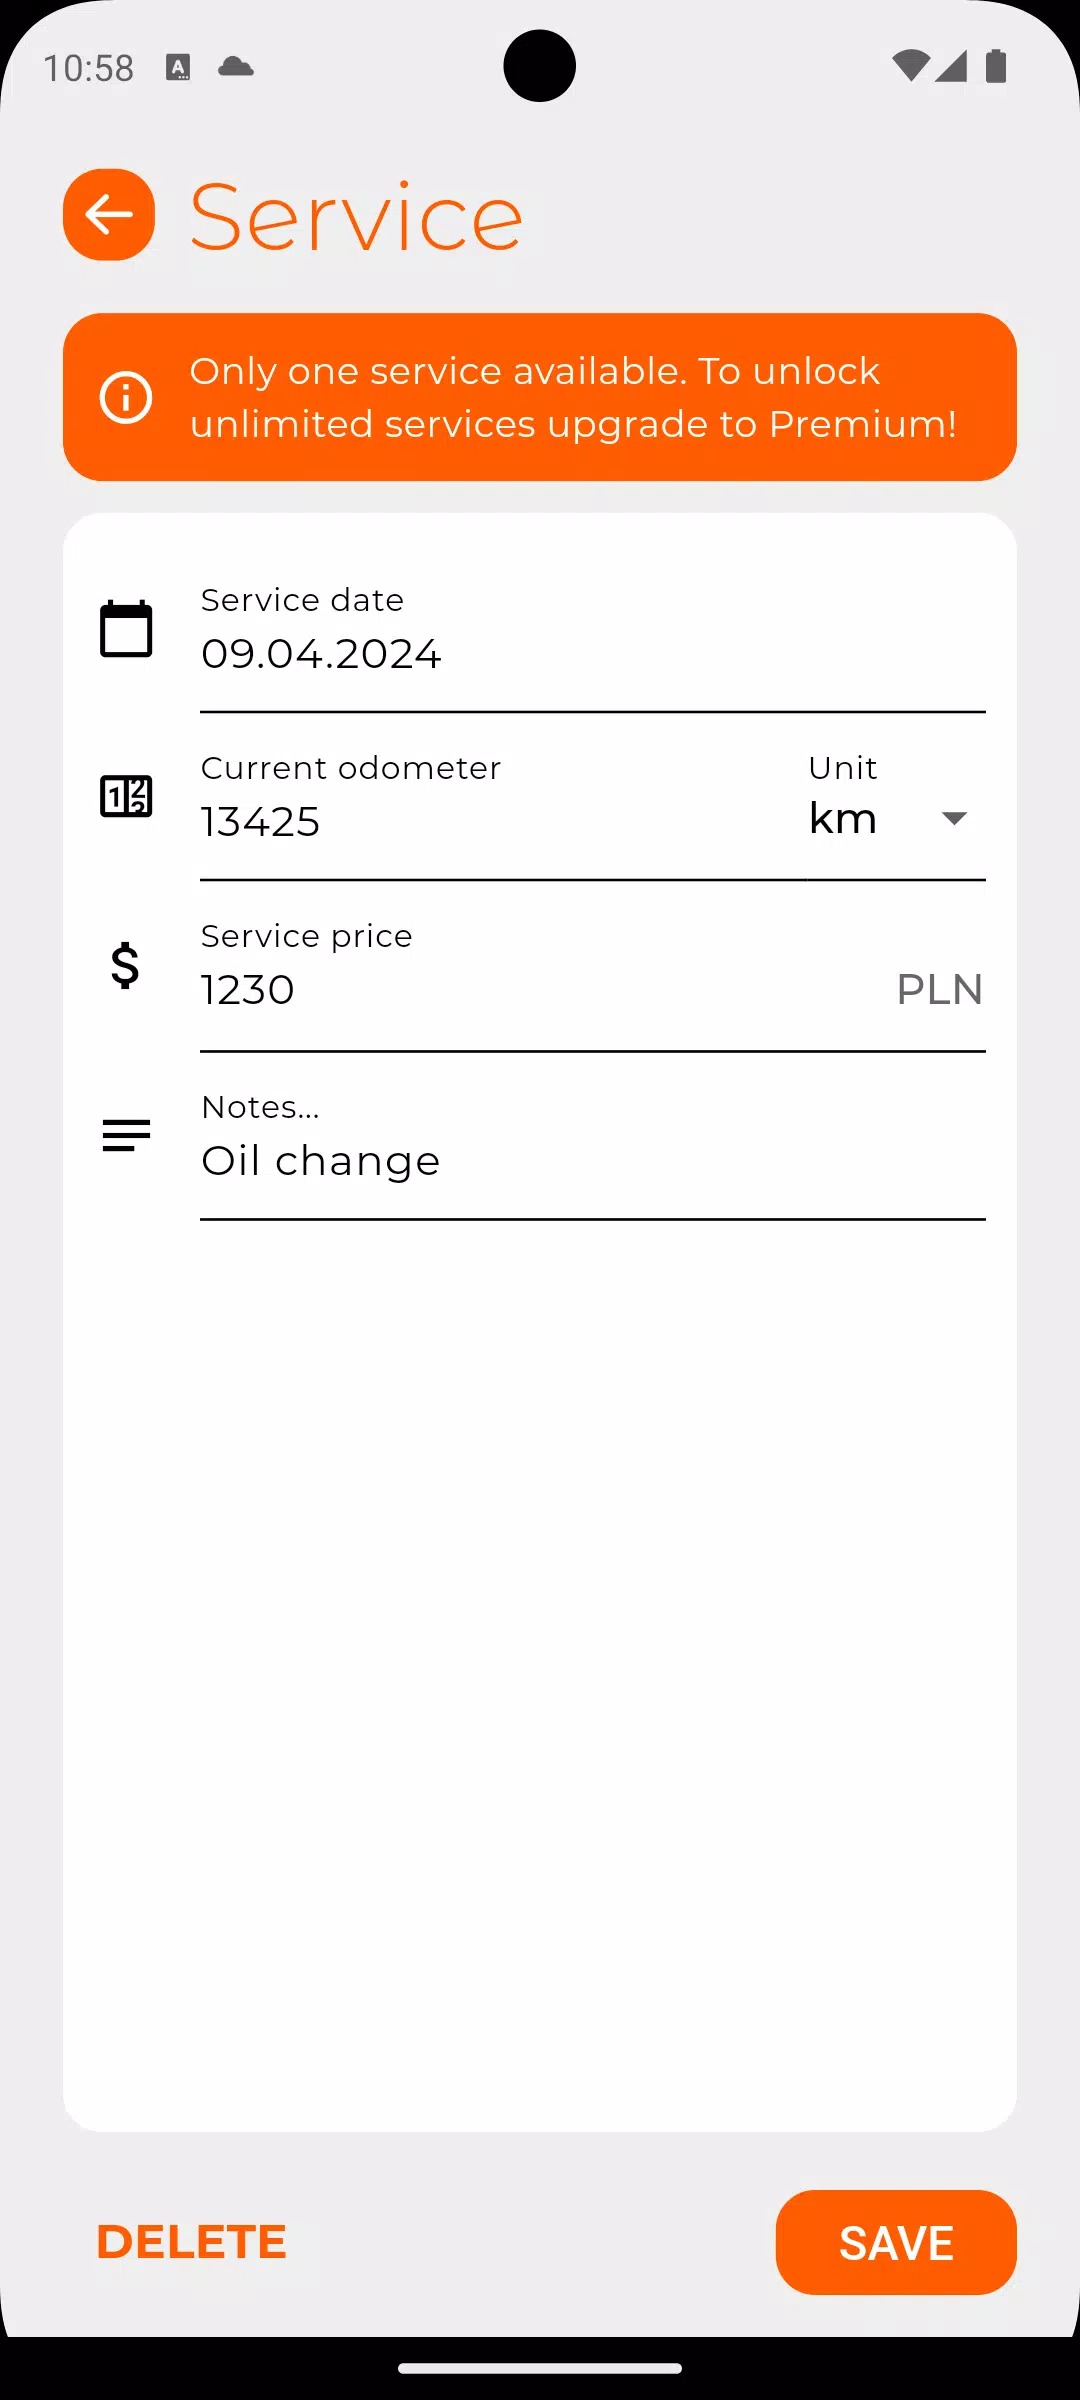The height and width of the screenshot is (2400, 1080).
Task: Tap the upgrade to Premium banner text
Action: point(572,398)
